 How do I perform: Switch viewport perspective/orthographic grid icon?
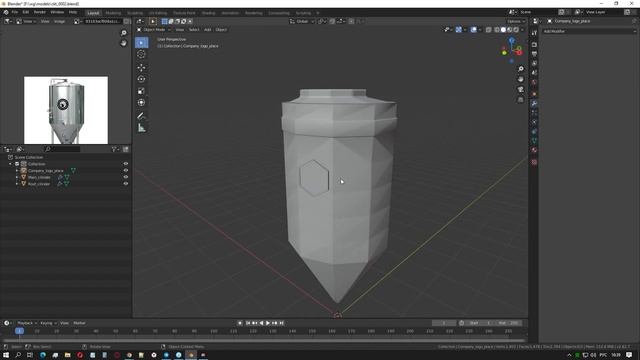point(520,100)
